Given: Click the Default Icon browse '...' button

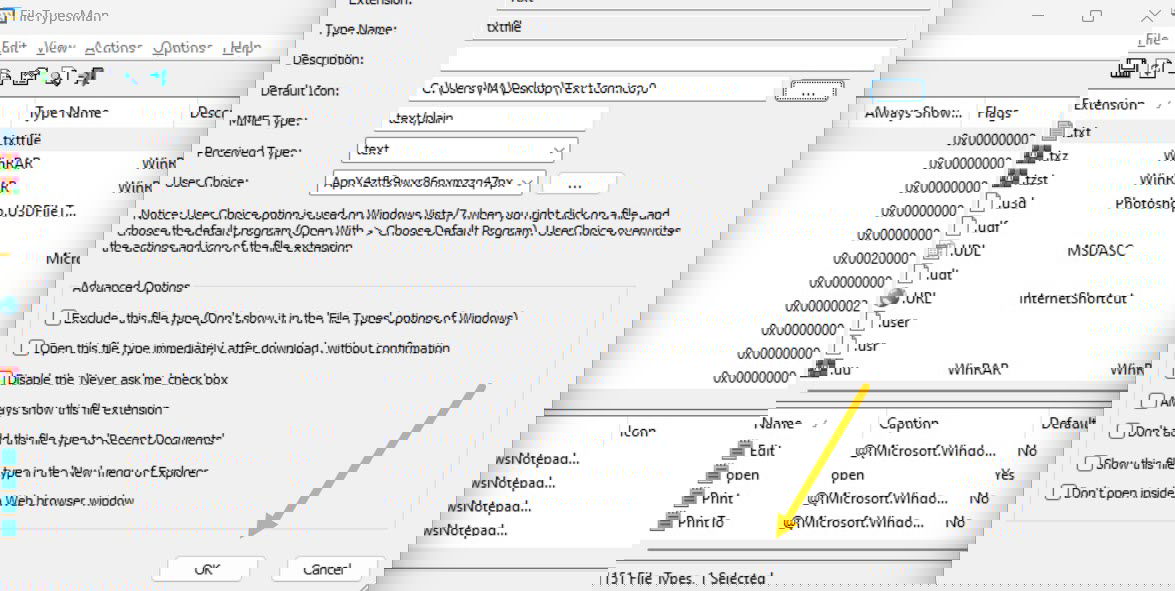Looking at the screenshot, I should tap(808, 91).
